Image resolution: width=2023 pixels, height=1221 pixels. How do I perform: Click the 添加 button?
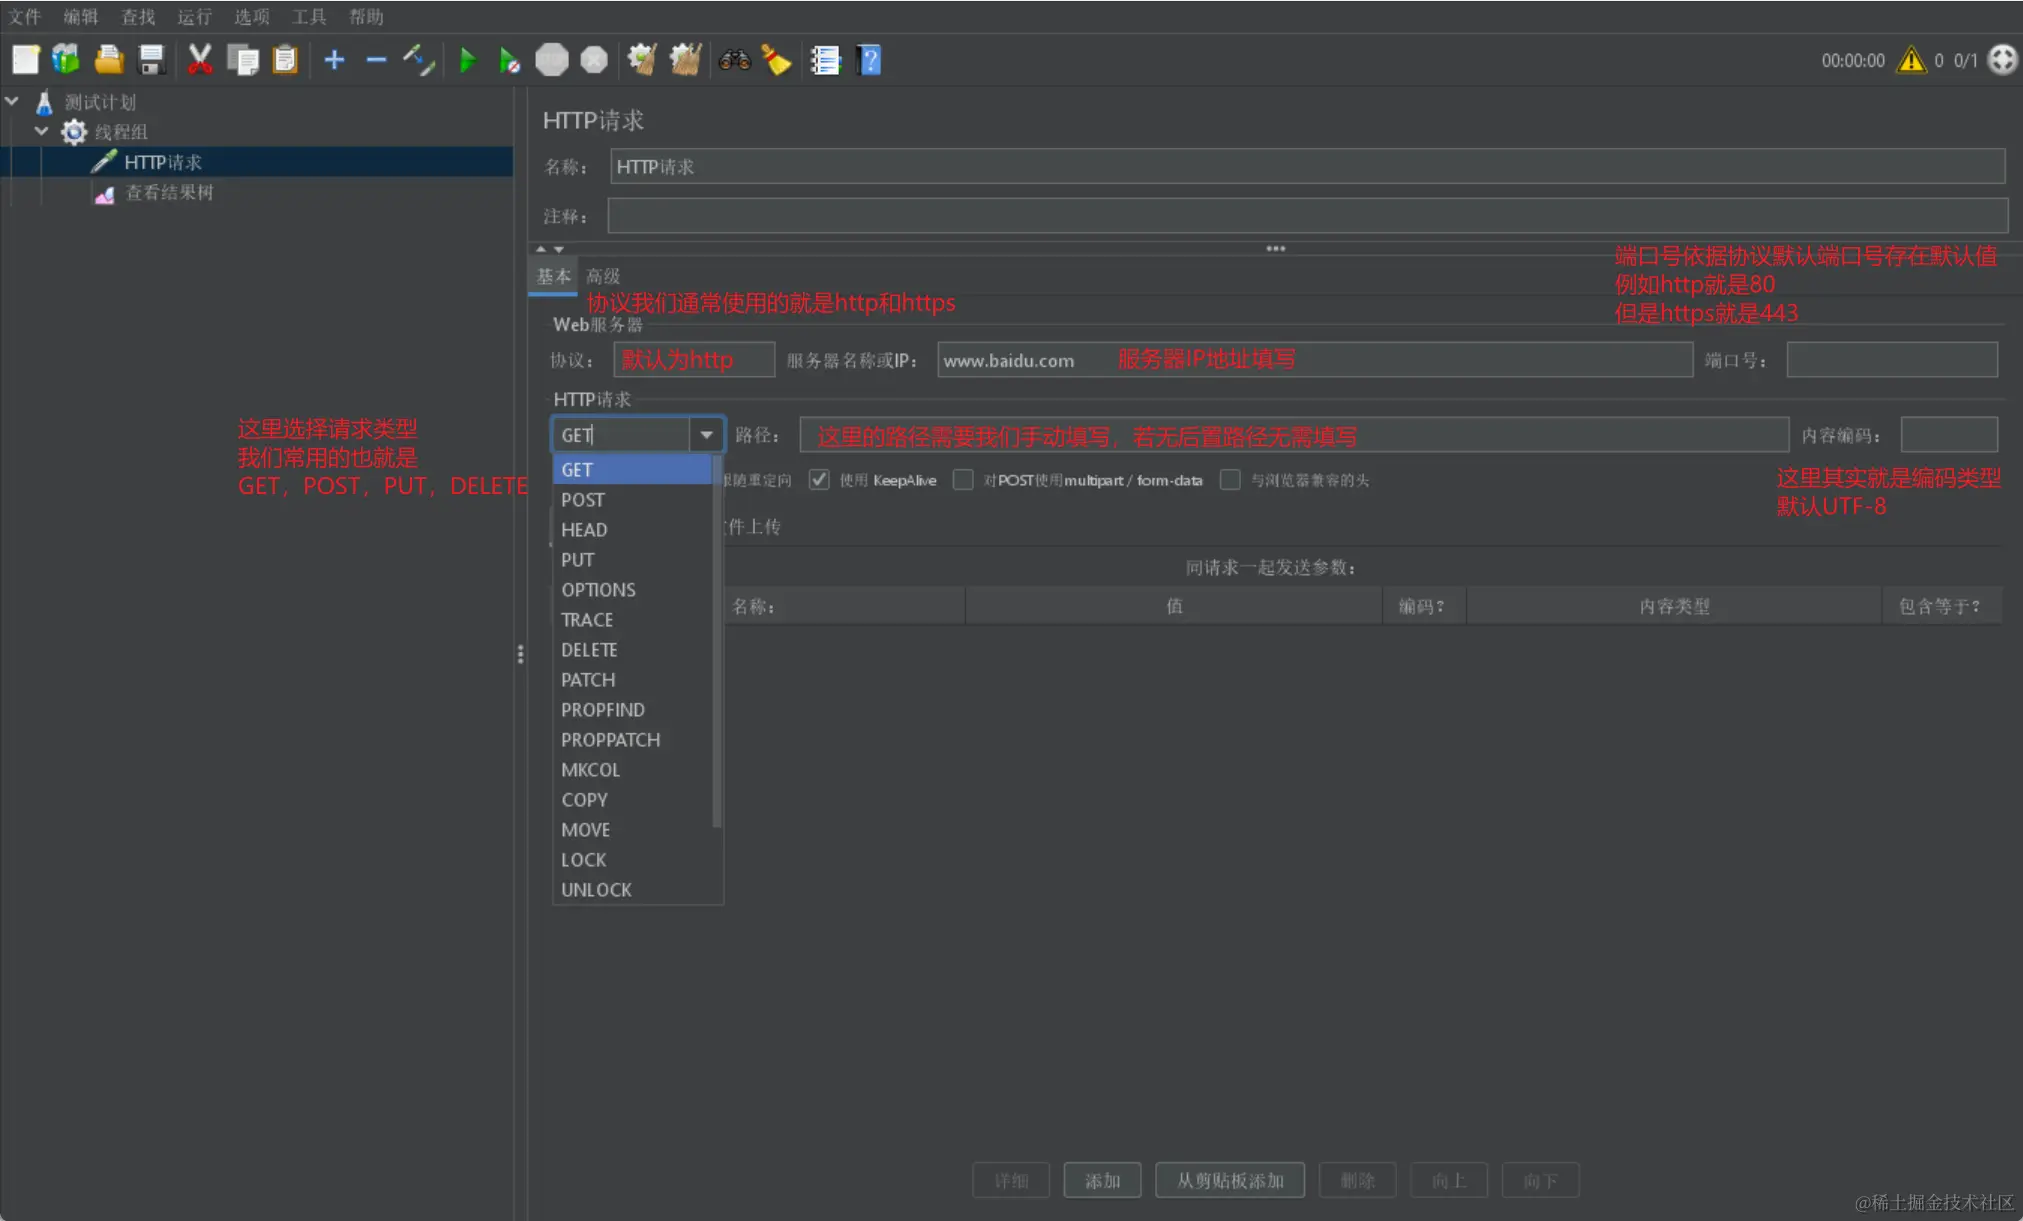(1101, 1181)
